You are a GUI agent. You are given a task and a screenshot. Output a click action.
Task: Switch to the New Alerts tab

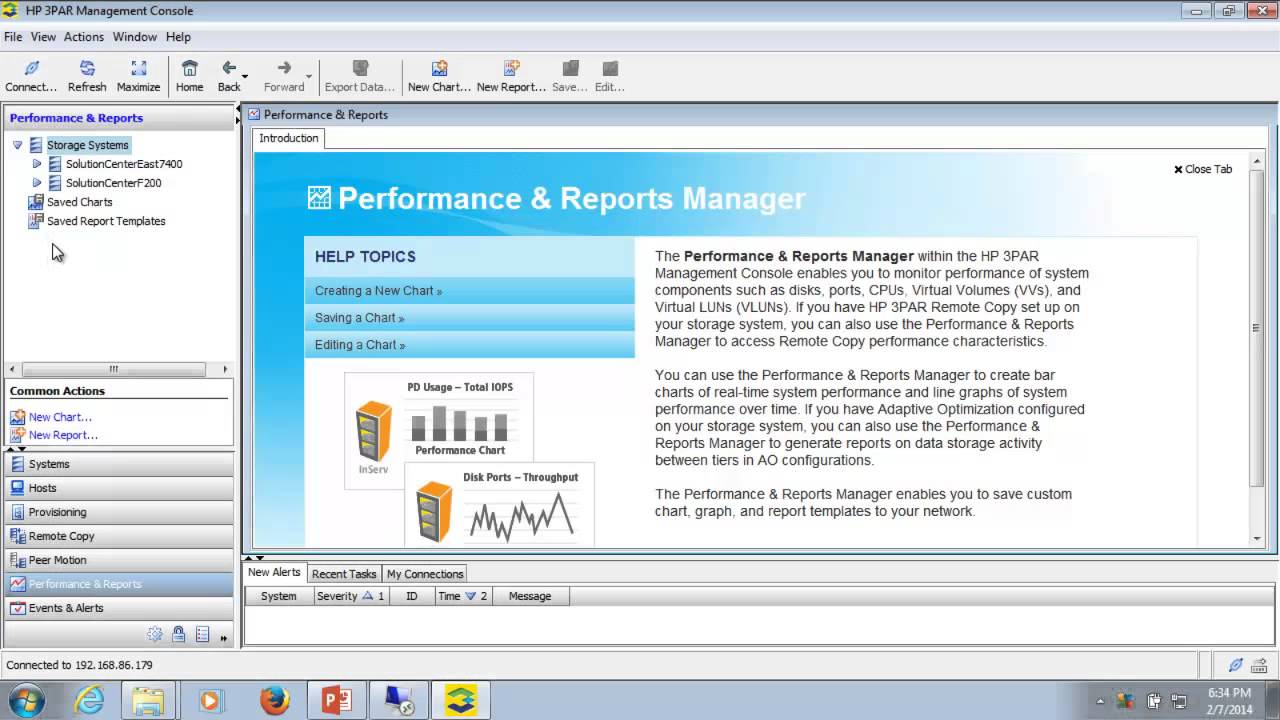pos(274,573)
